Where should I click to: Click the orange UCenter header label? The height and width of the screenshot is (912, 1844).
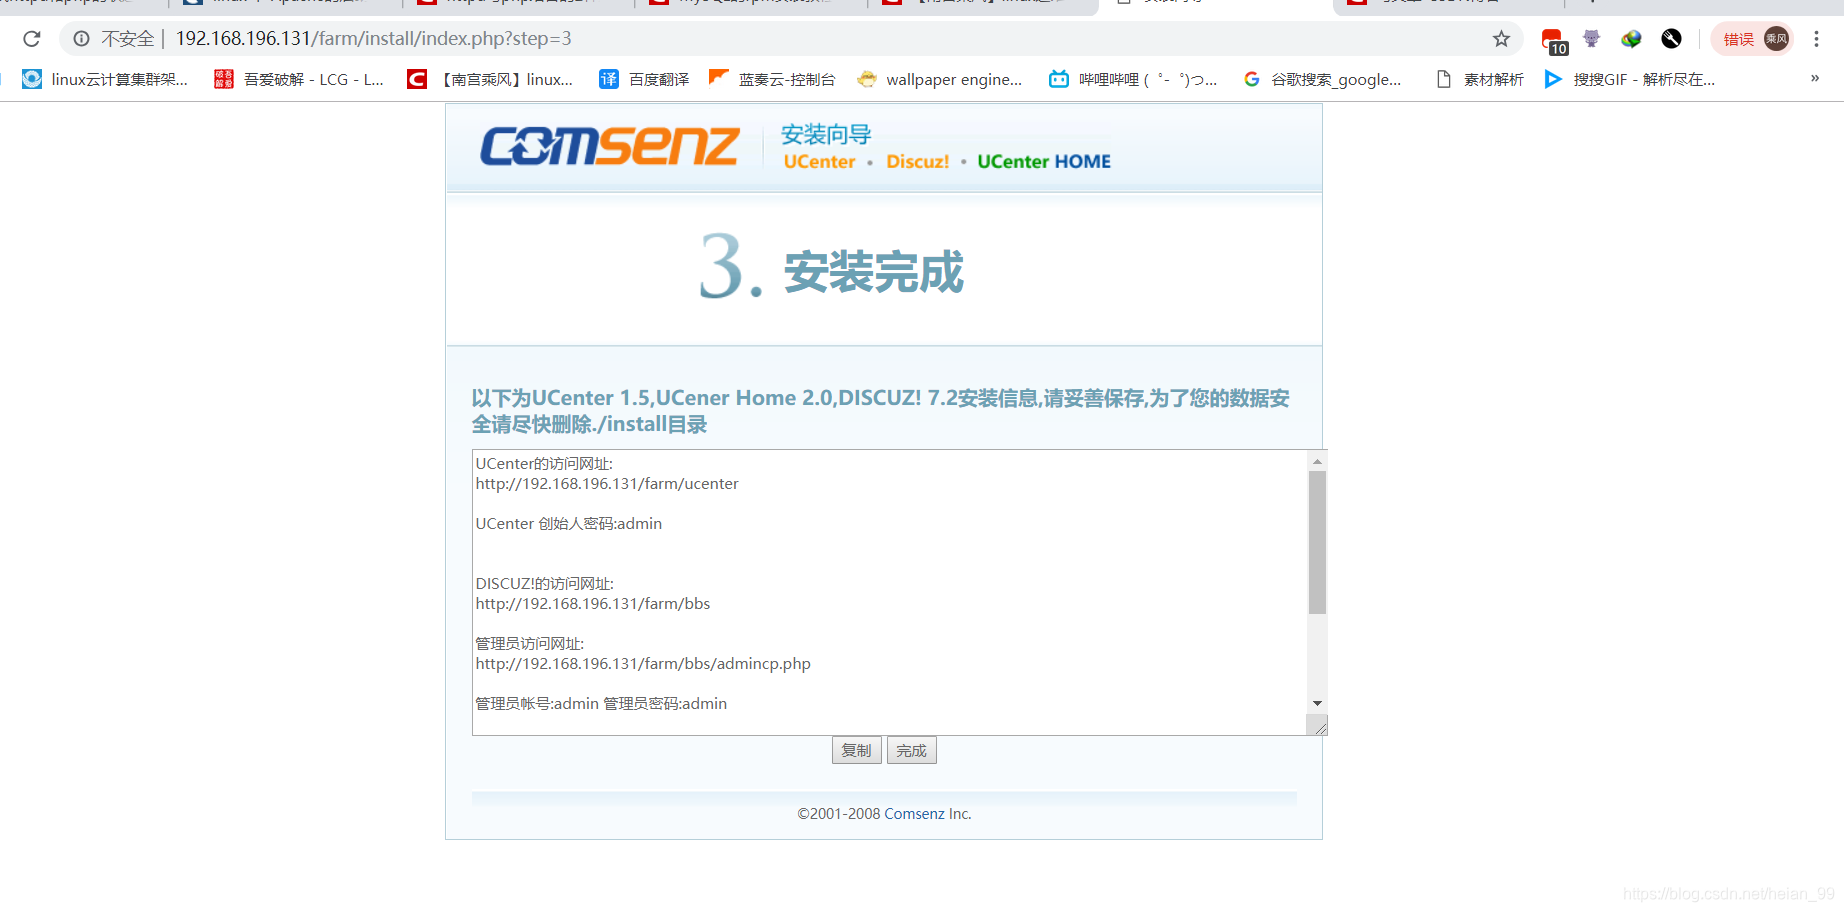point(819,162)
